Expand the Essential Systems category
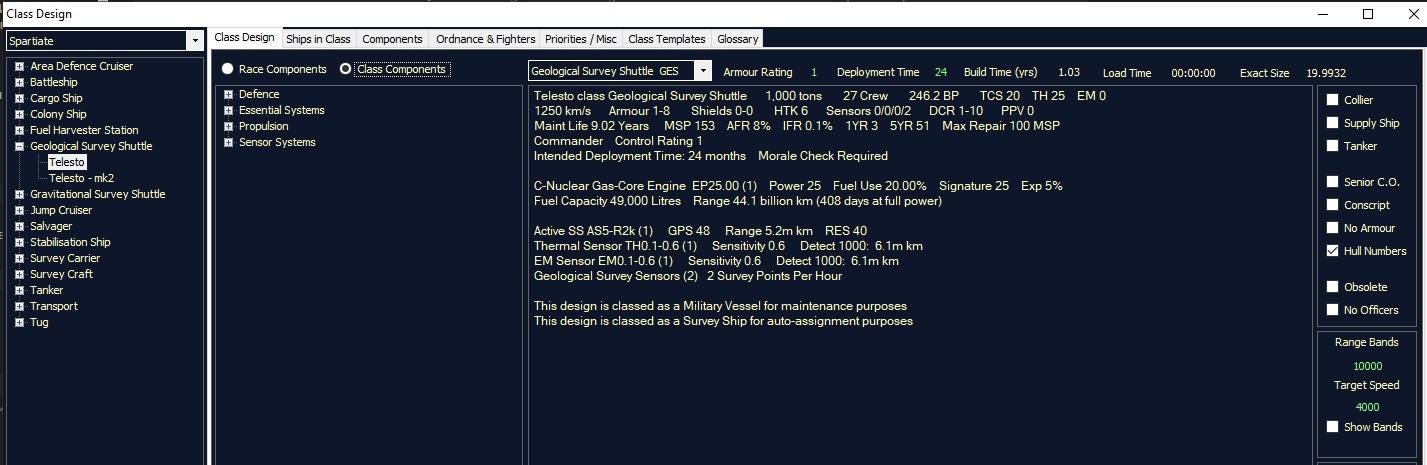Screen dimensions: 1427x465 (x=229, y=110)
